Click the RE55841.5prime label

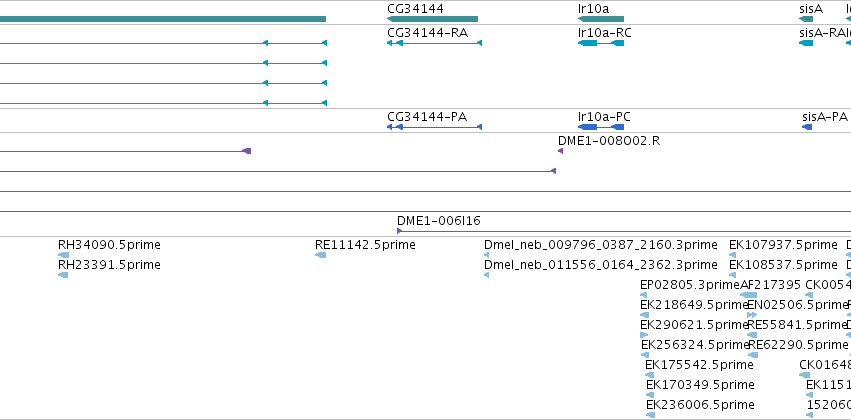[797, 325]
